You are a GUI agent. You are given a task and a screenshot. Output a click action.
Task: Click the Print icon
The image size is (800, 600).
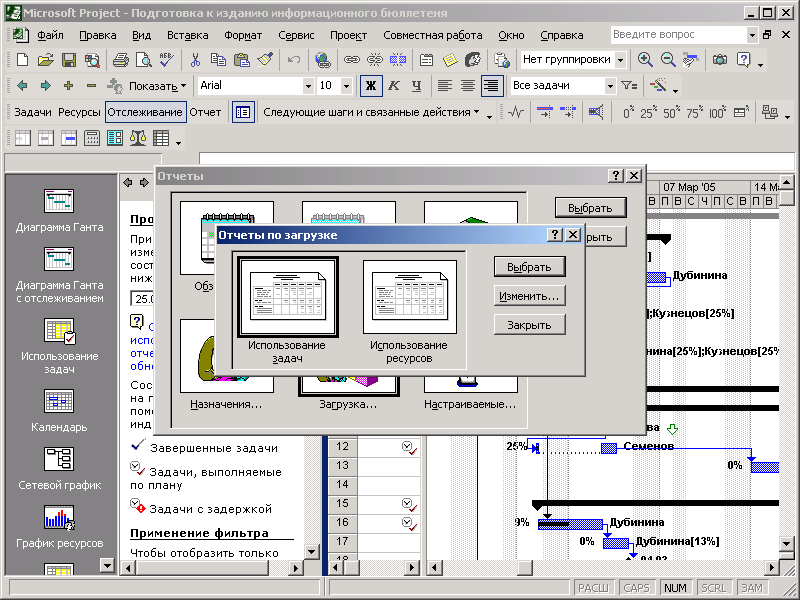pos(120,60)
